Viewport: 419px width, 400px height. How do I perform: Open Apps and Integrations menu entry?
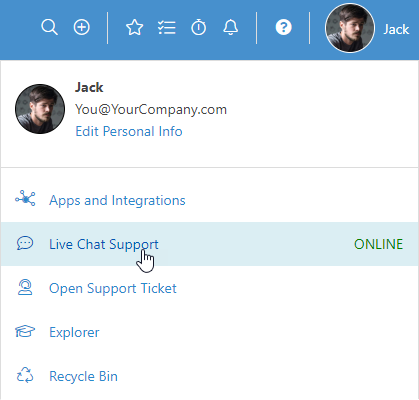209,200
